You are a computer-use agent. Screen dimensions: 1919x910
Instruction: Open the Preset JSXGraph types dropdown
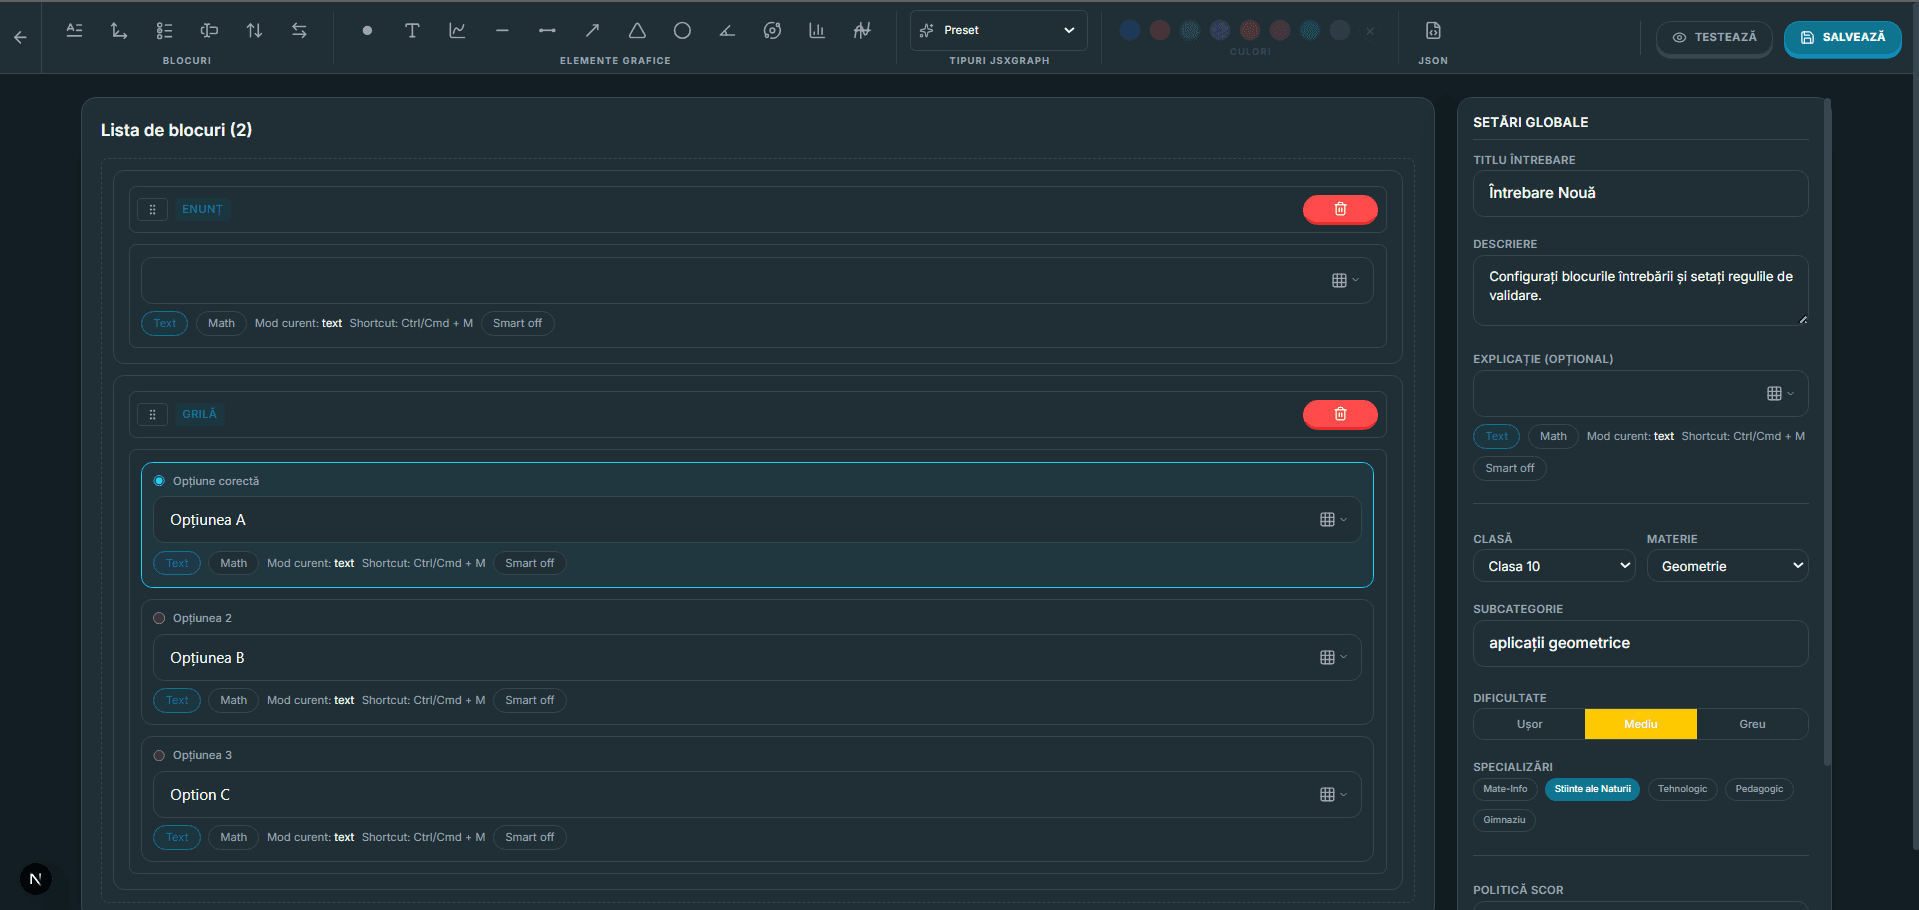998,30
